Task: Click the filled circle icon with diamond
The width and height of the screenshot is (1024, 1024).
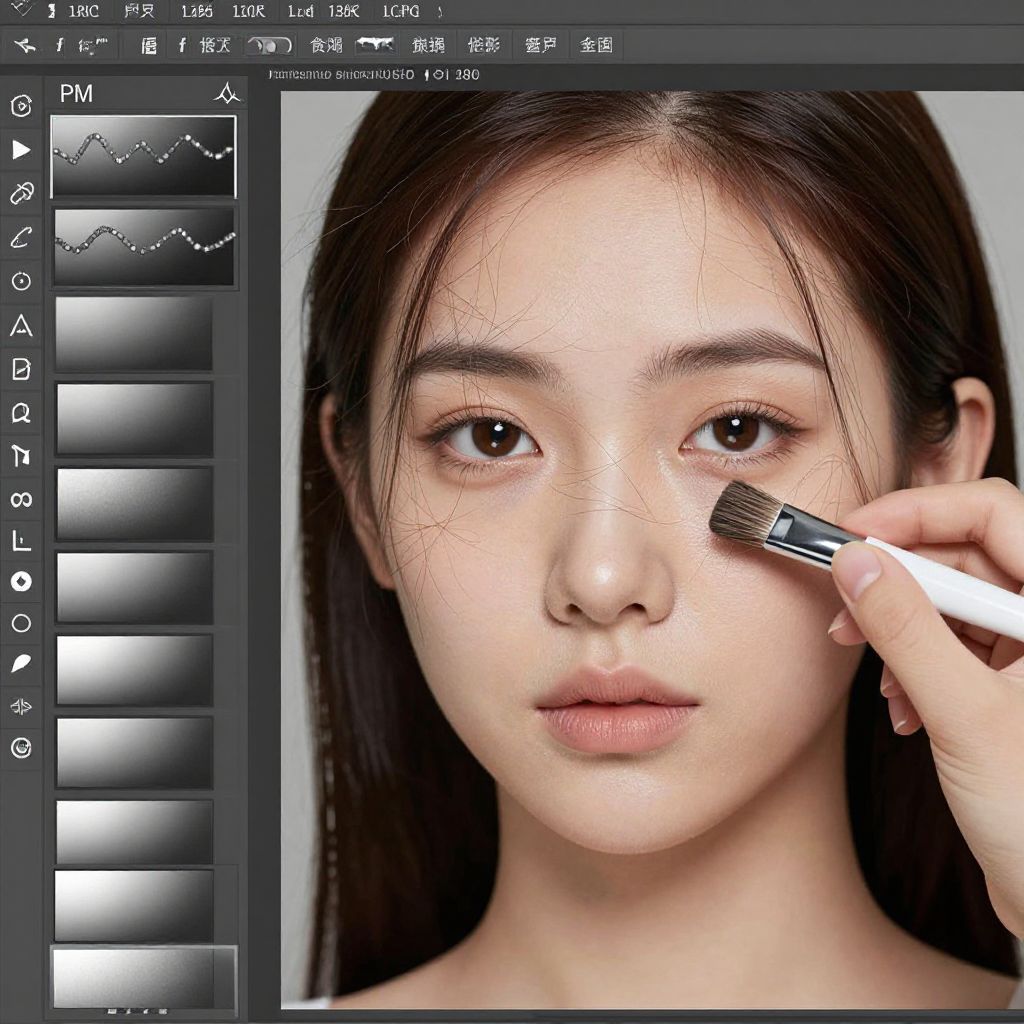Action: pos(21,581)
